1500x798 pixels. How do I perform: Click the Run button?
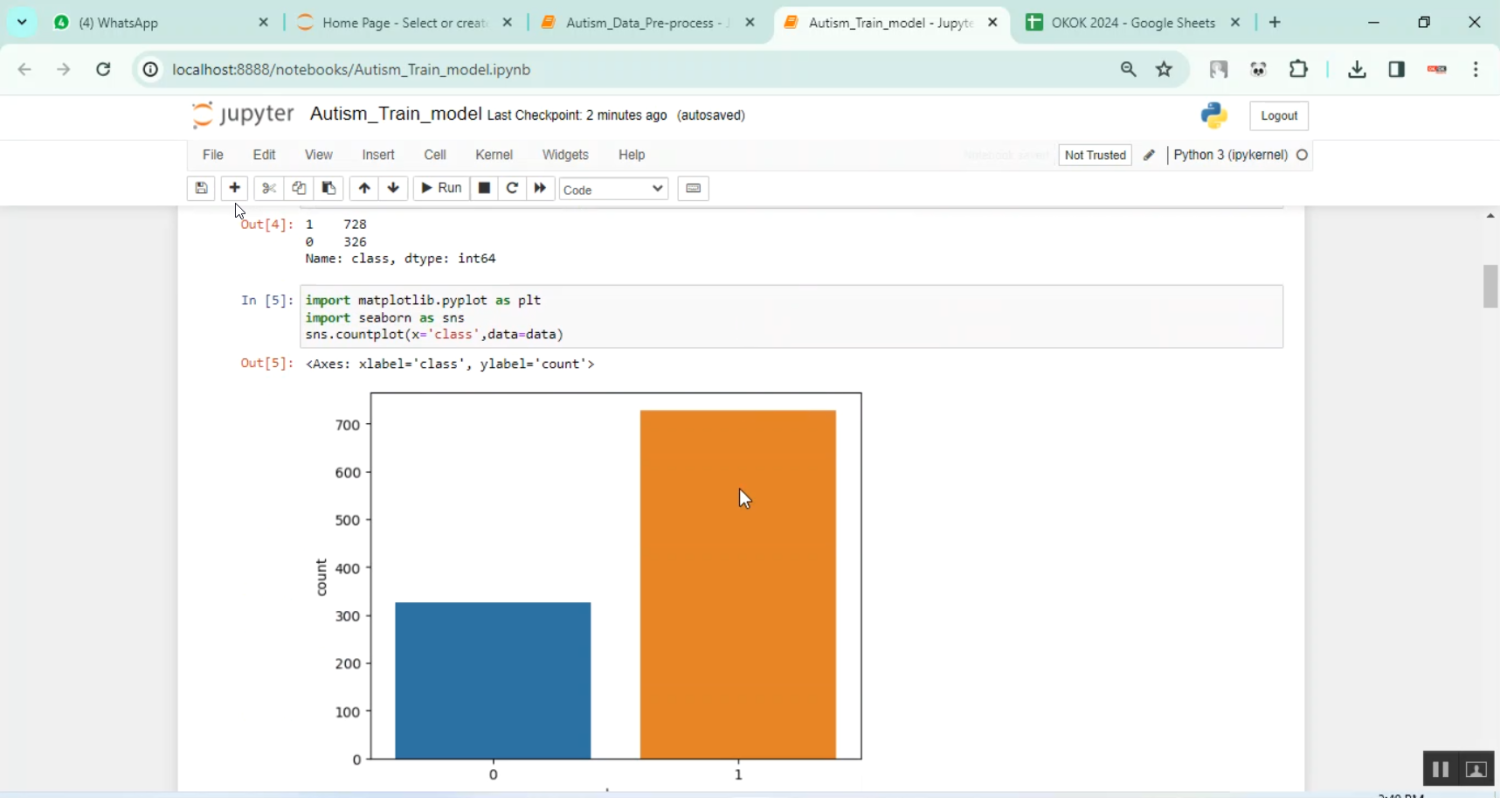pos(441,188)
